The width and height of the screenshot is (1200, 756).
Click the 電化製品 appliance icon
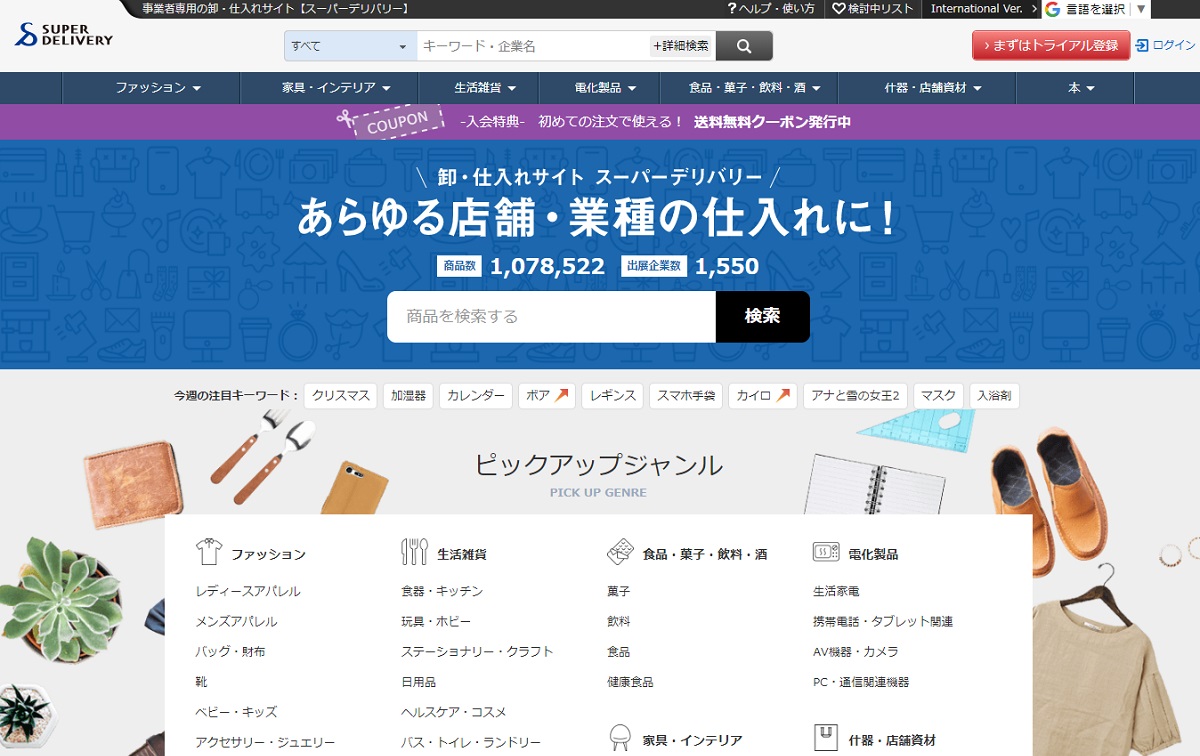click(x=826, y=552)
